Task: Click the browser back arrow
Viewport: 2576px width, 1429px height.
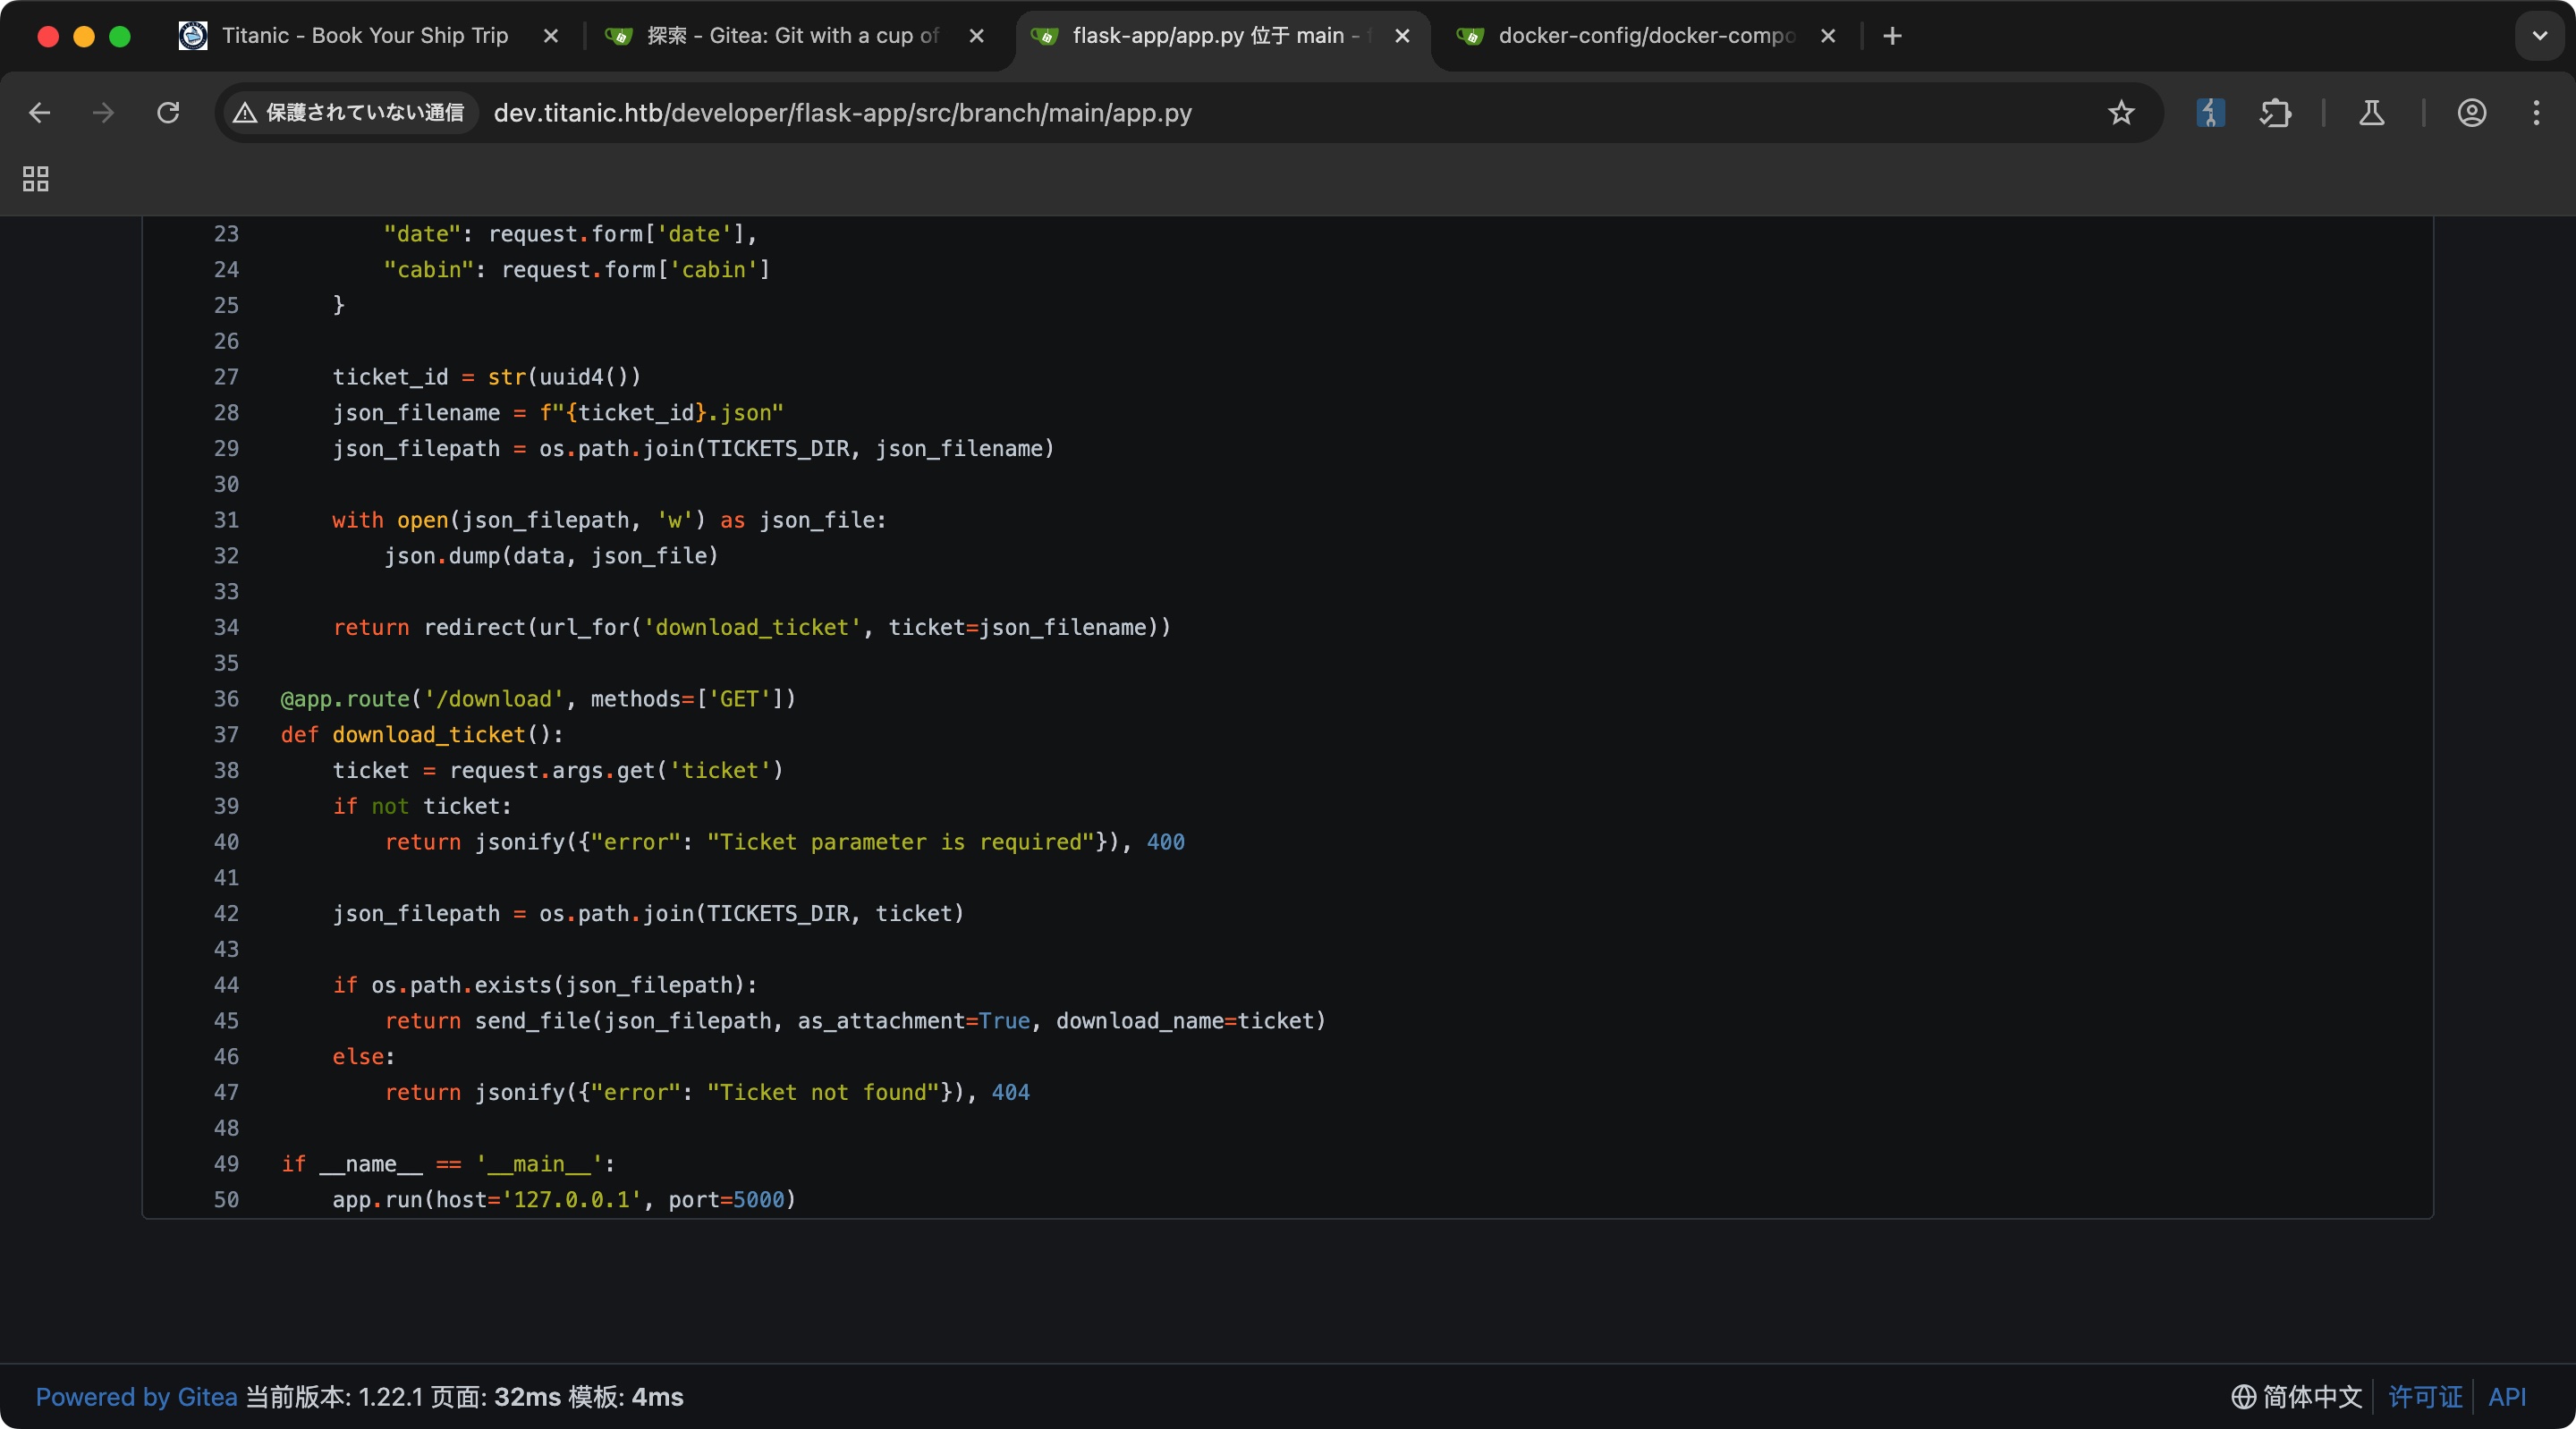Action: 40,113
